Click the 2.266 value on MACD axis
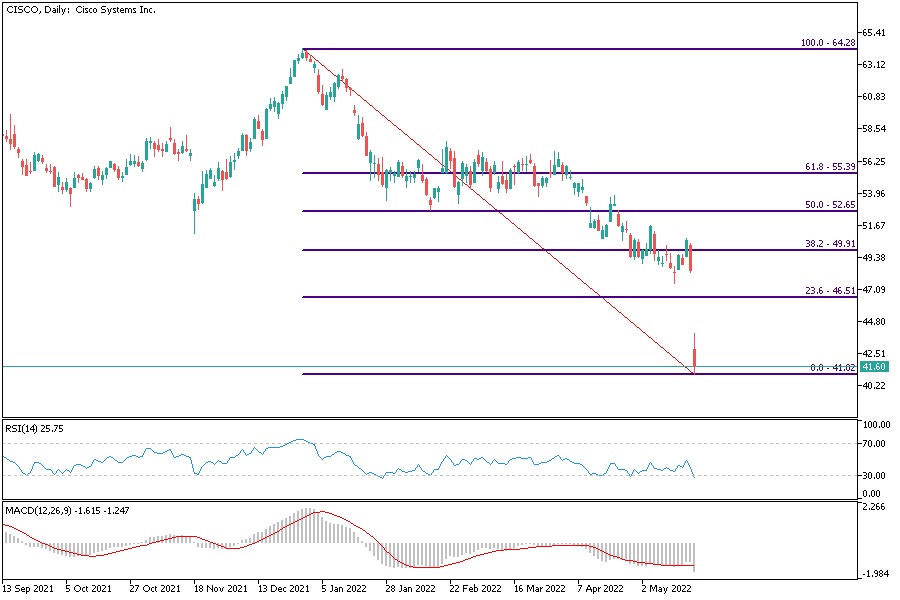 coord(876,507)
